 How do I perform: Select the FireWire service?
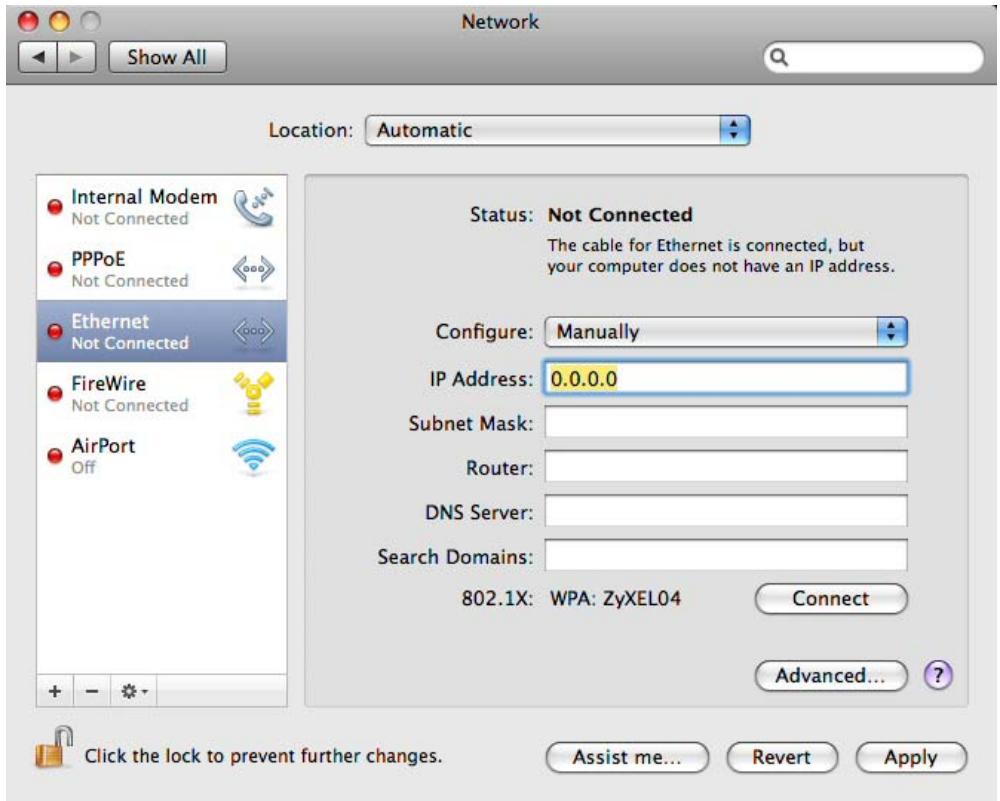[161, 393]
